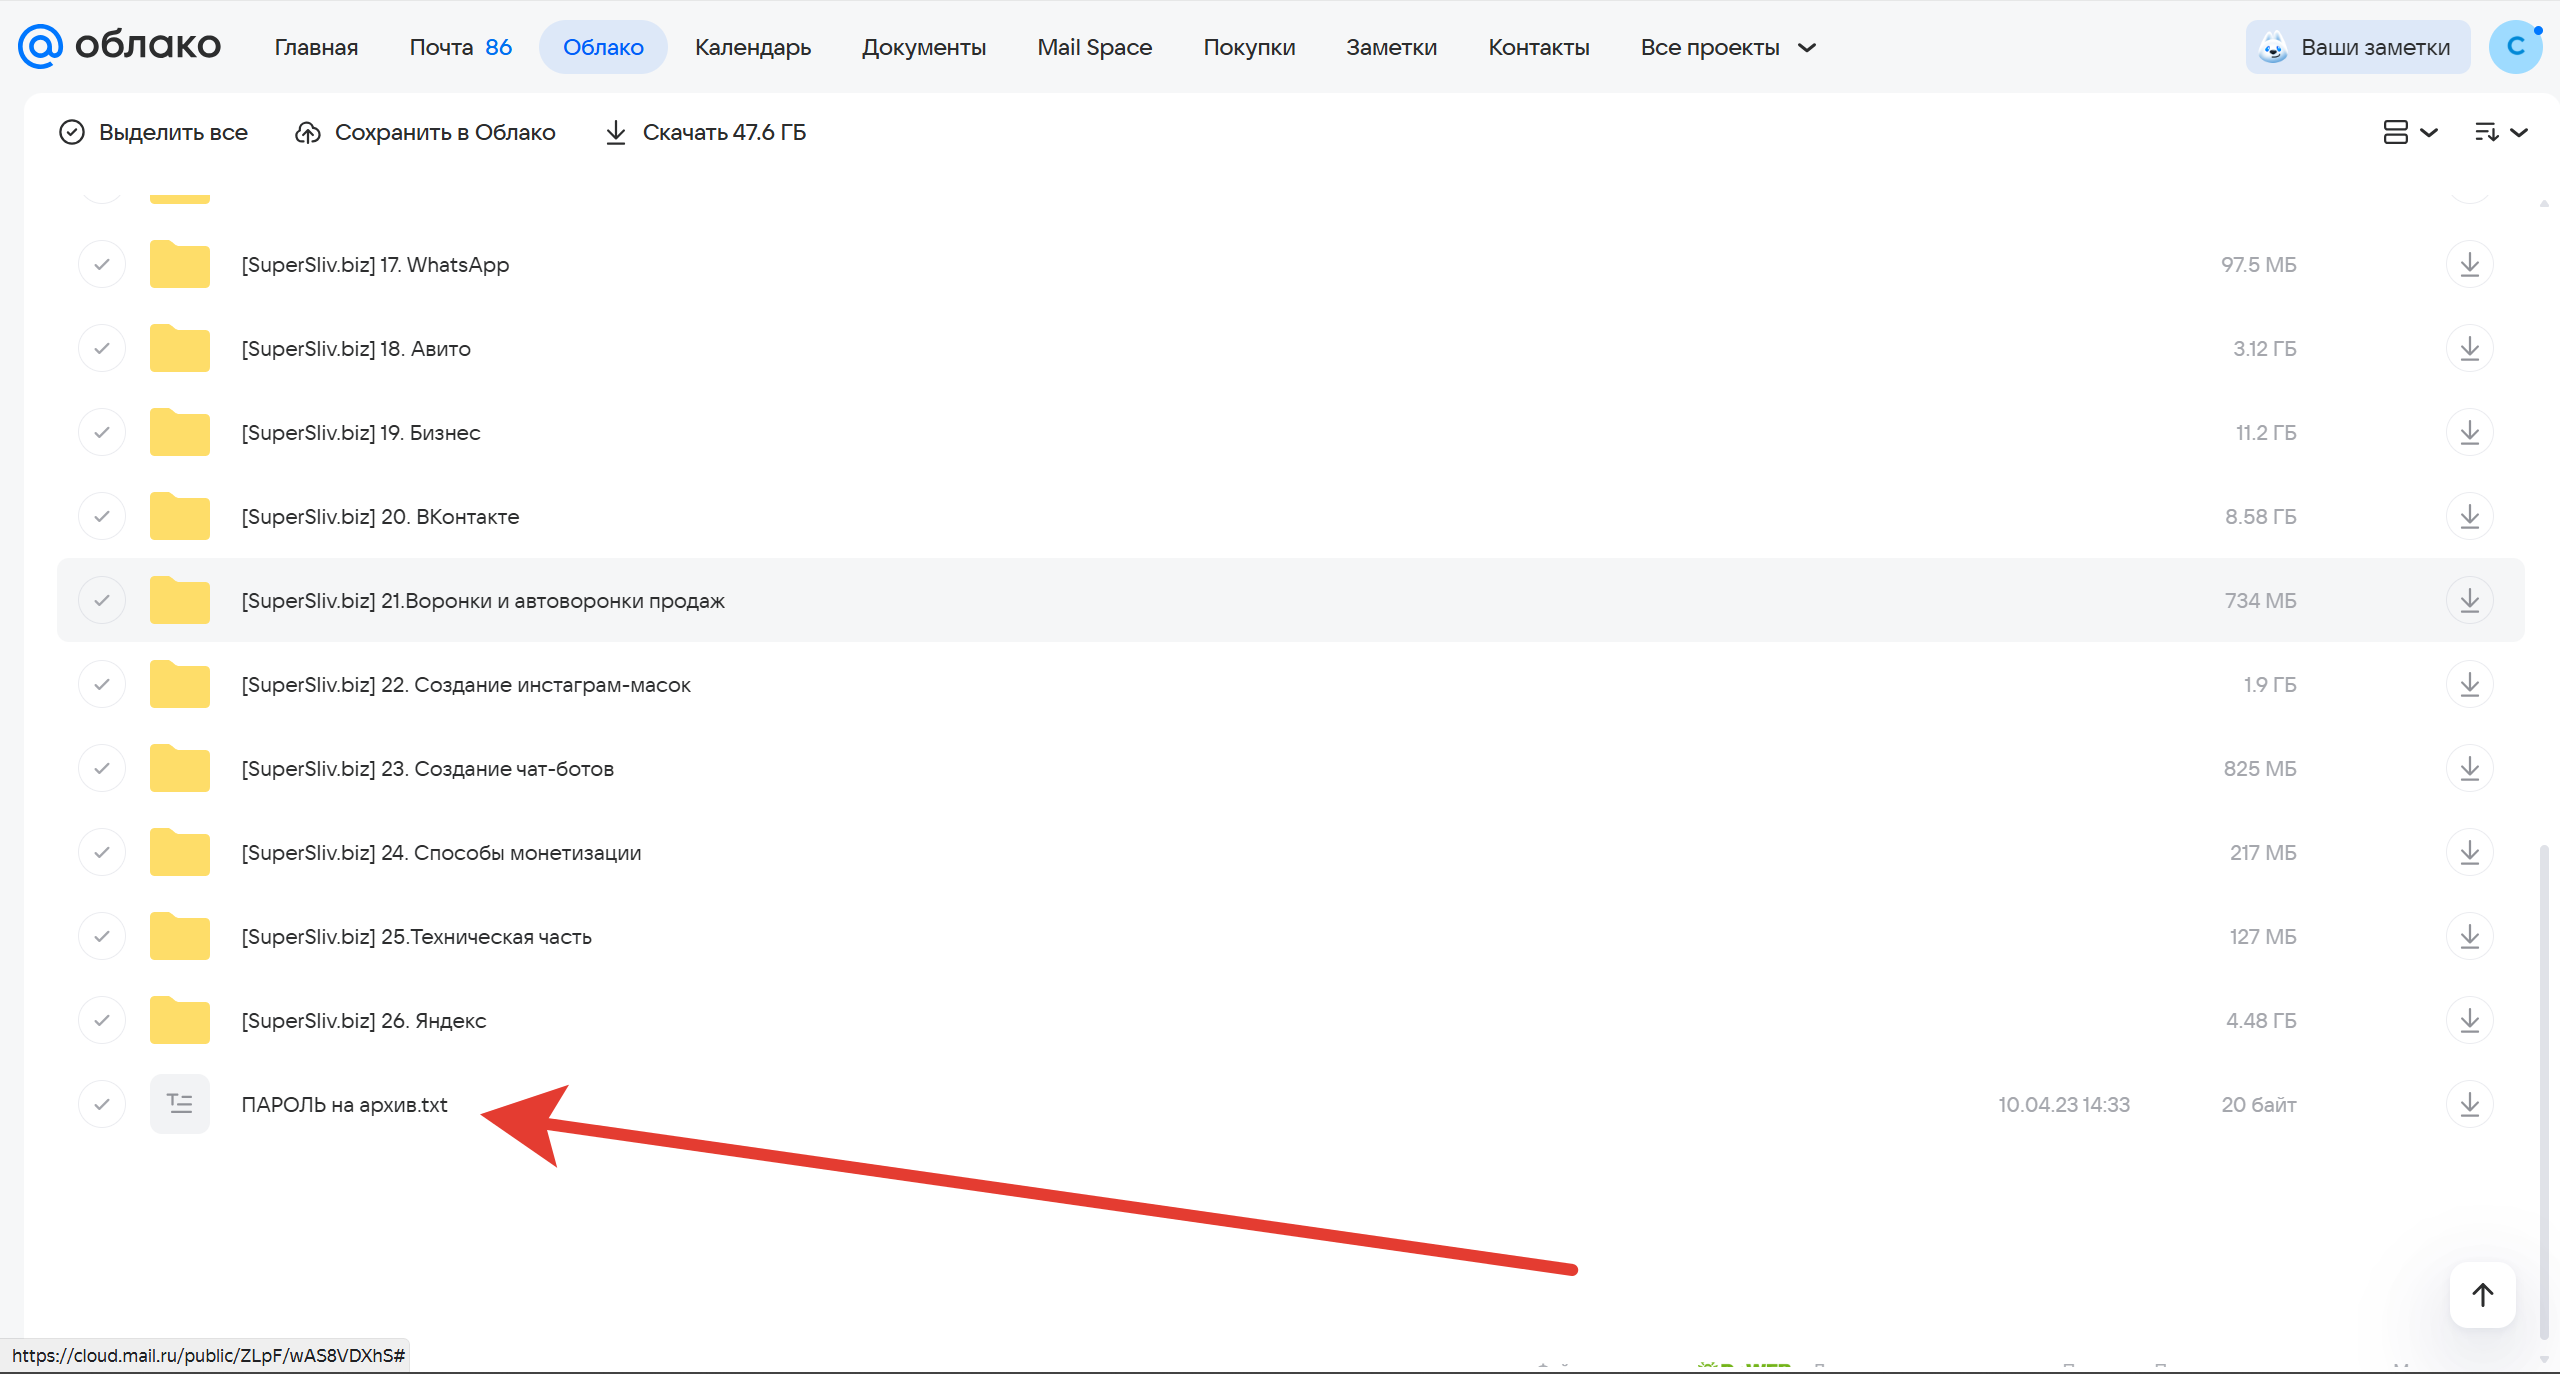Click download icon for 20. ВКонтакте folder
The image size is (2560, 1374).
(2469, 517)
